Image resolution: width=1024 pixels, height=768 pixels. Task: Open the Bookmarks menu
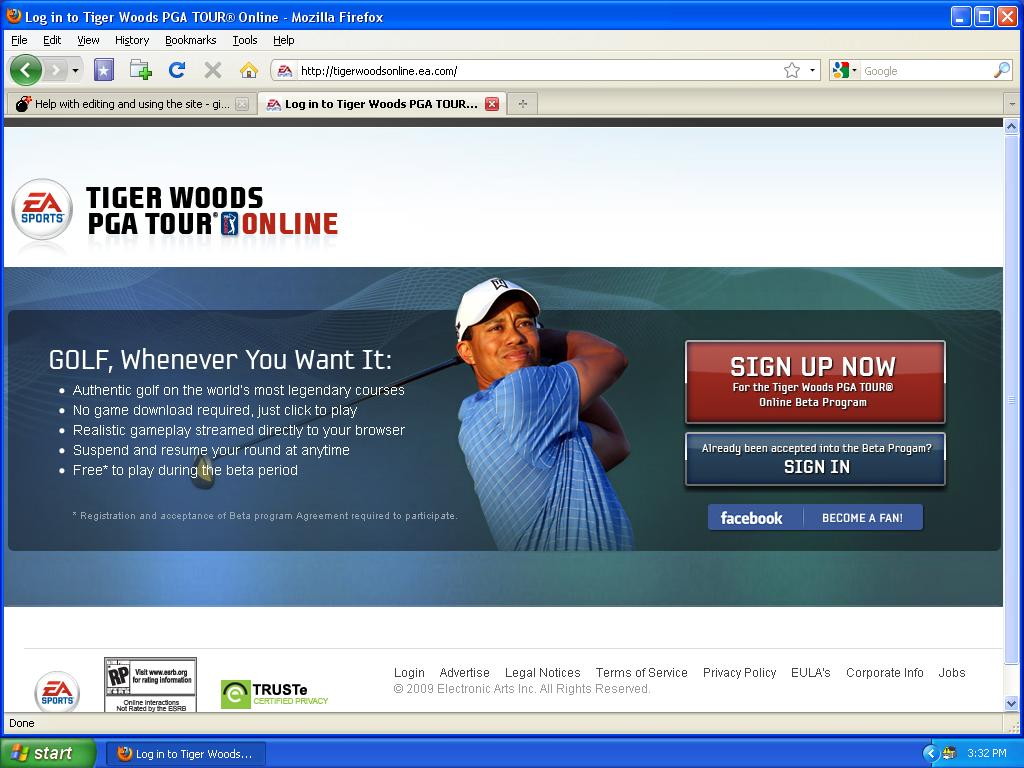tap(191, 40)
